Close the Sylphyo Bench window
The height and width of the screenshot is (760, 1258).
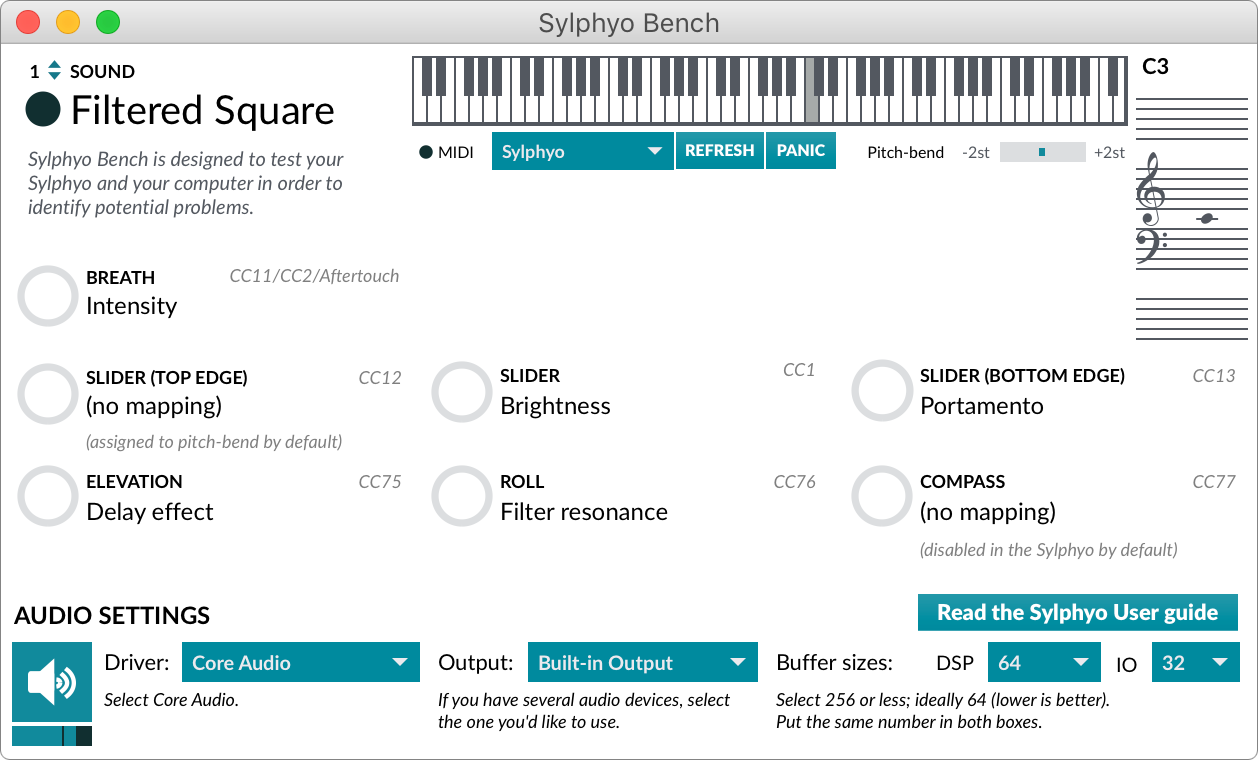pos(27,22)
